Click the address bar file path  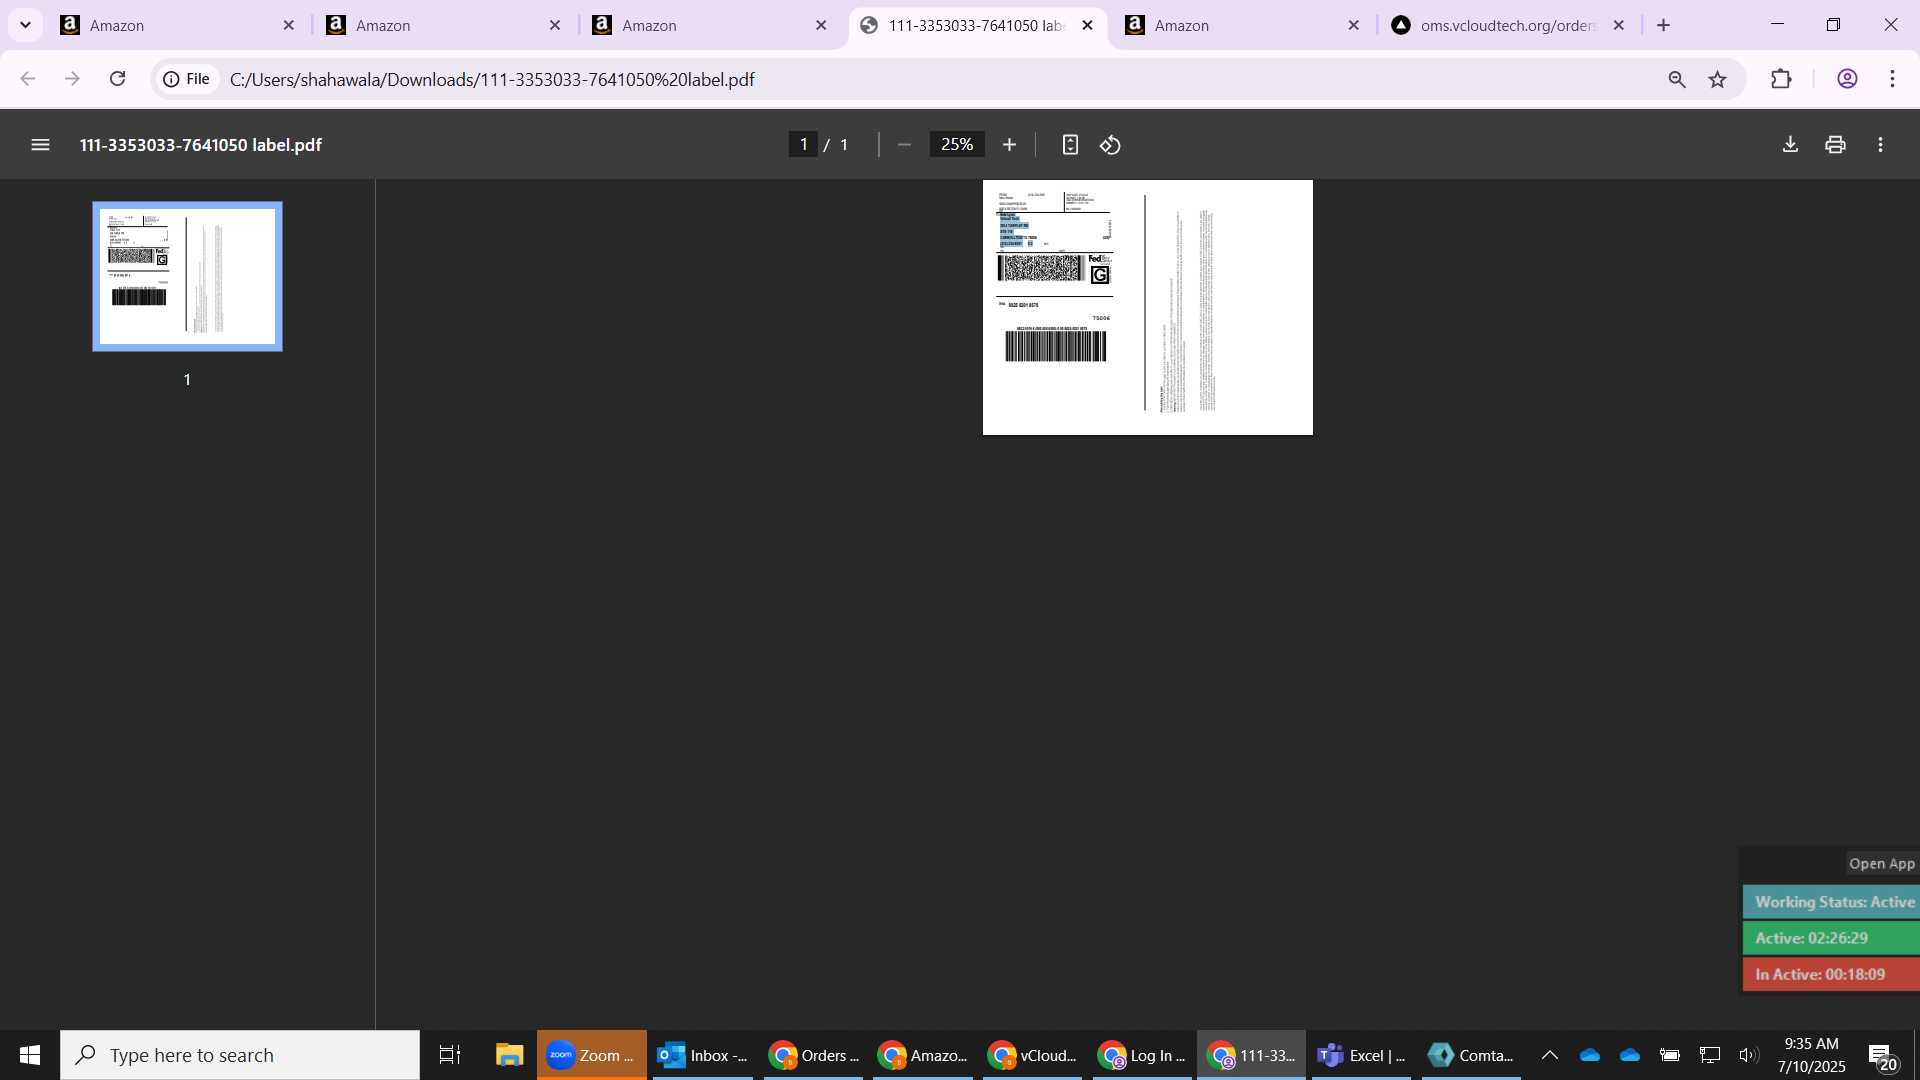pyautogui.click(x=492, y=79)
